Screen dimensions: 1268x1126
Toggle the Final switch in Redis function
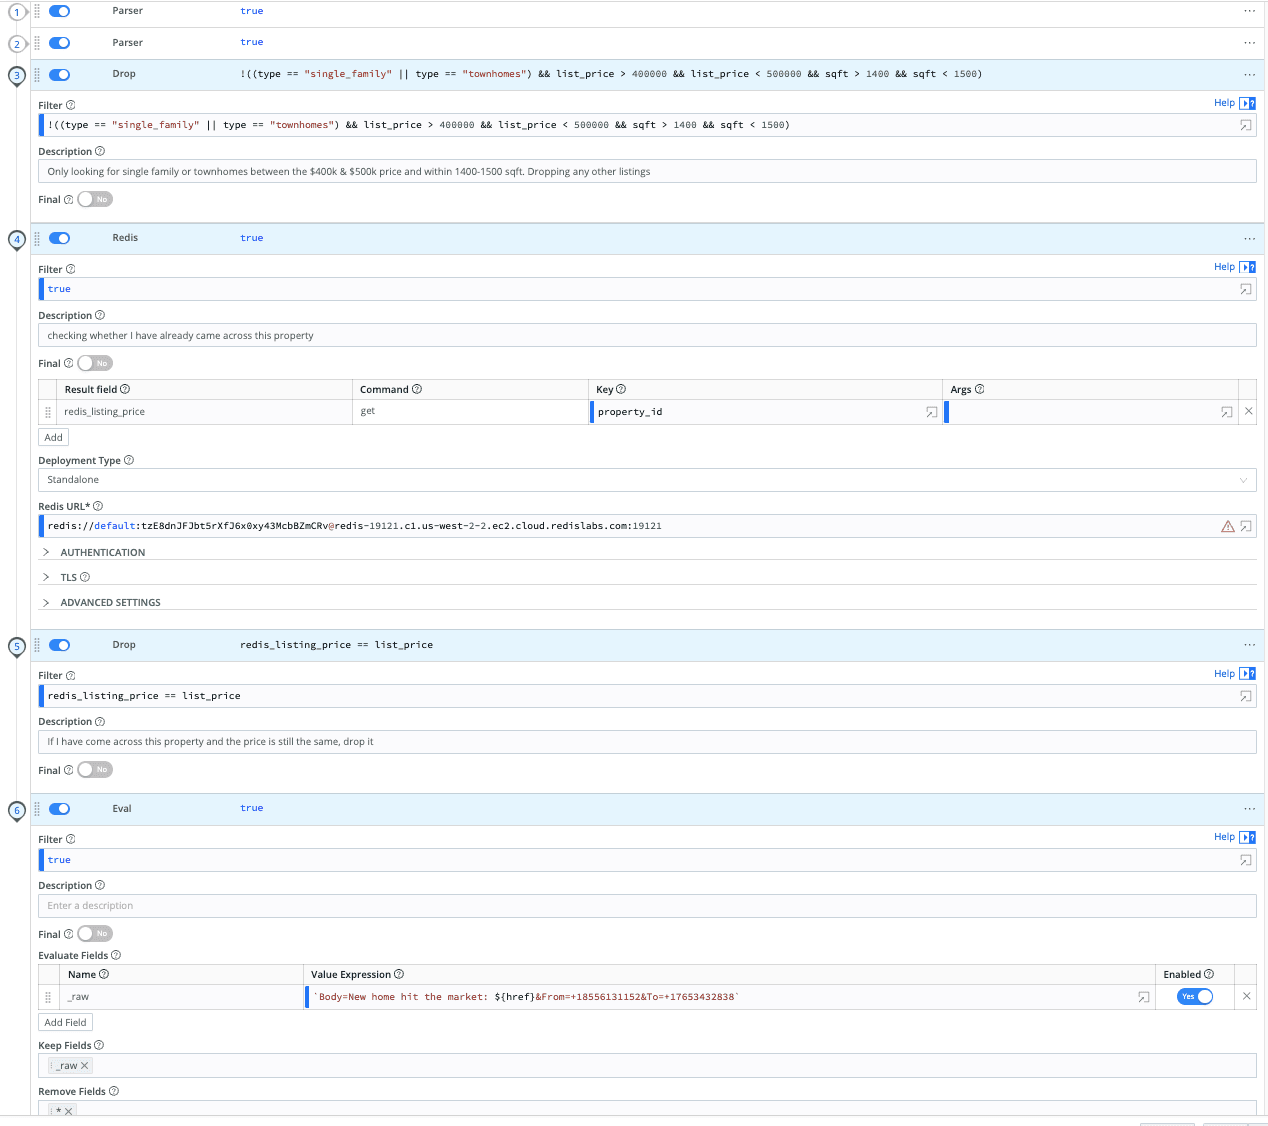(95, 363)
